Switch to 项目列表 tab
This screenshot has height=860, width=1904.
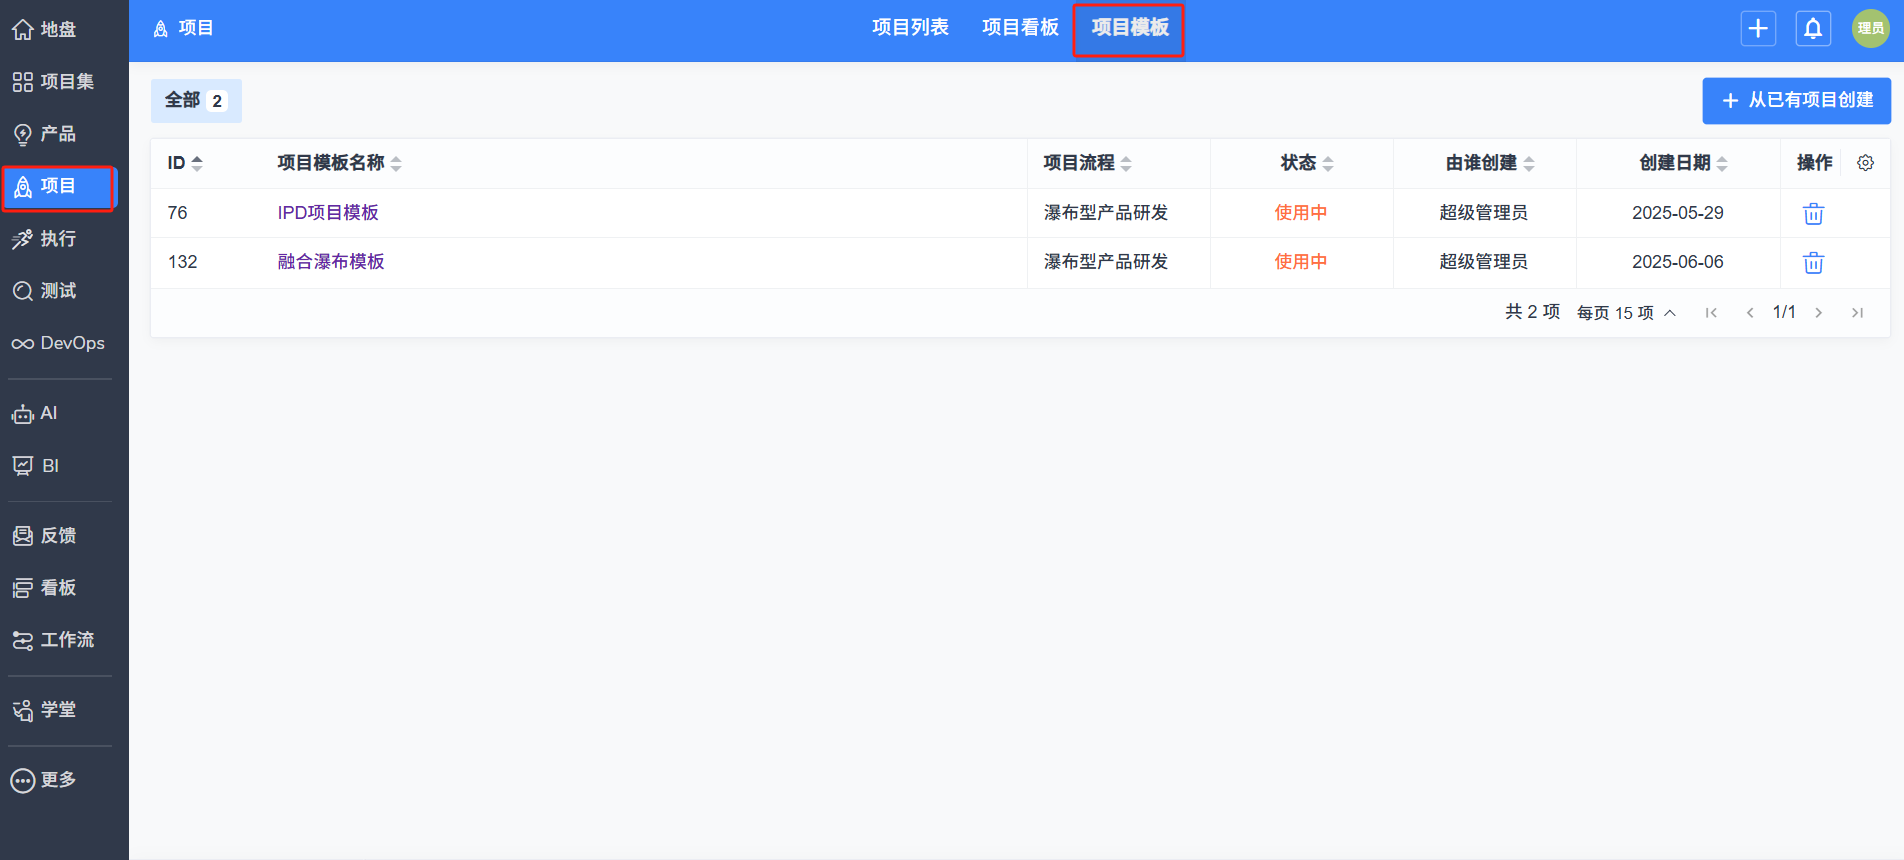[910, 28]
